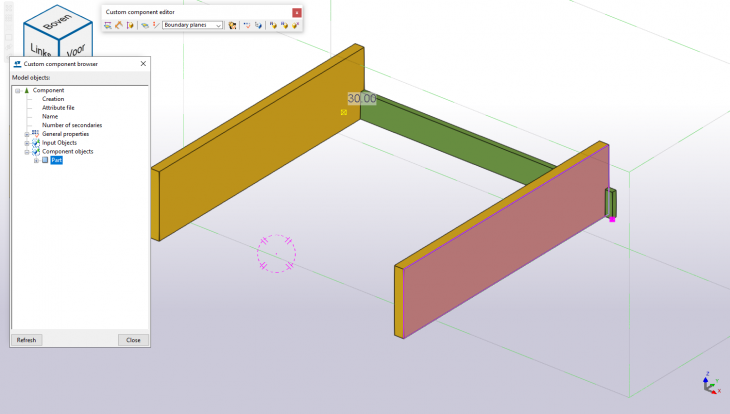
Task: Click the General properties node icon
Action: 35,134
